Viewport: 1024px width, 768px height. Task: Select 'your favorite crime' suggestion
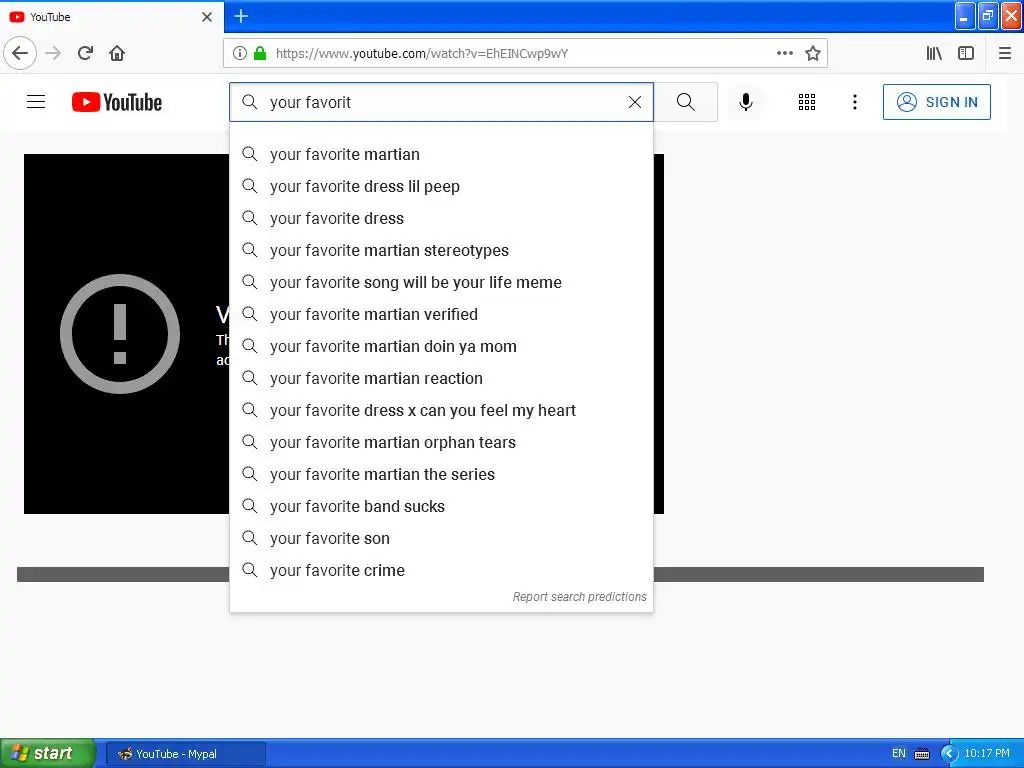441,570
